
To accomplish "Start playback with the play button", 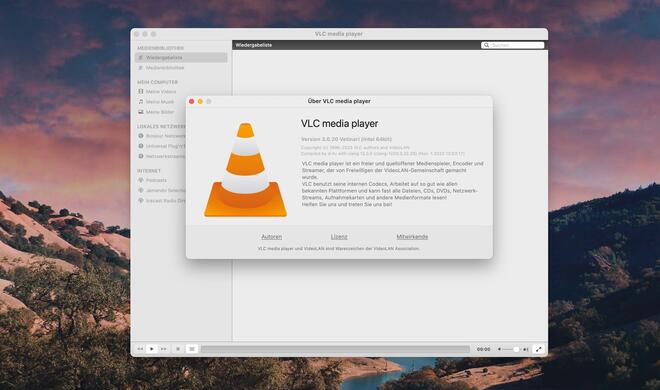I will coord(152,349).
